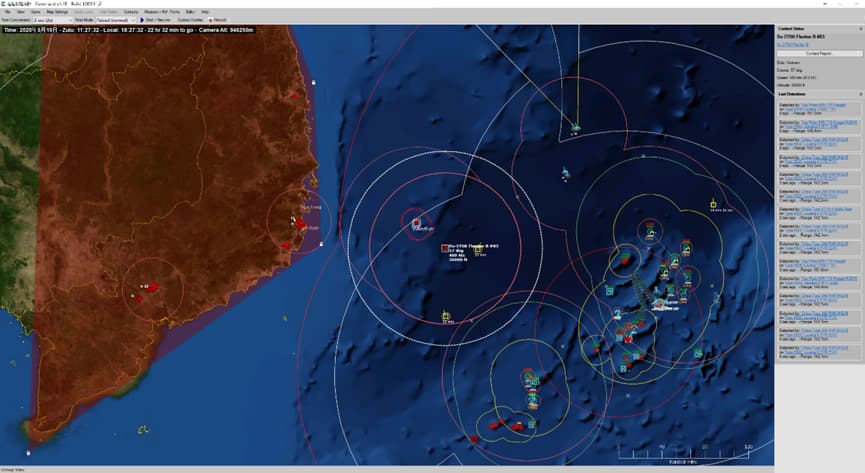
Task: Click the nautical miles scale bar
Action: (685, 454)
